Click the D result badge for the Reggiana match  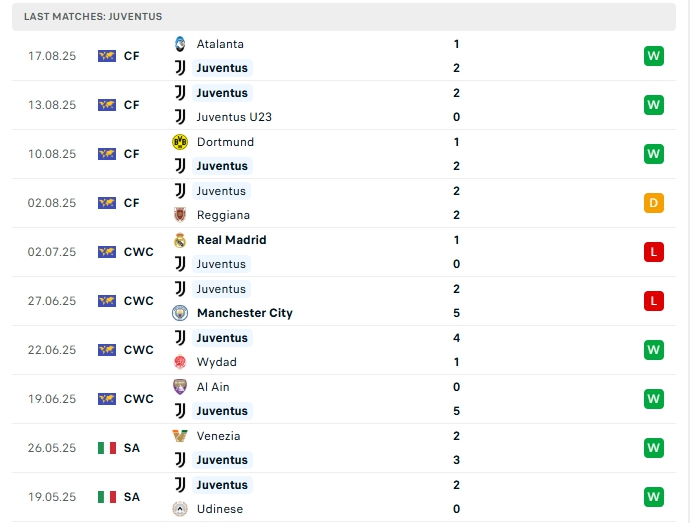click(654, 203)
